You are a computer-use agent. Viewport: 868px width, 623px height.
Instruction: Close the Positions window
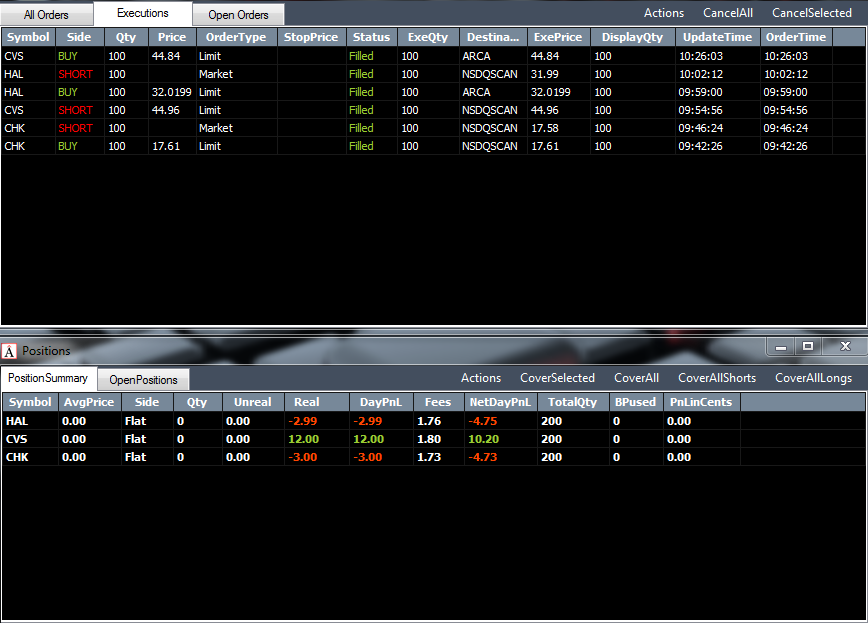[845, 347]
